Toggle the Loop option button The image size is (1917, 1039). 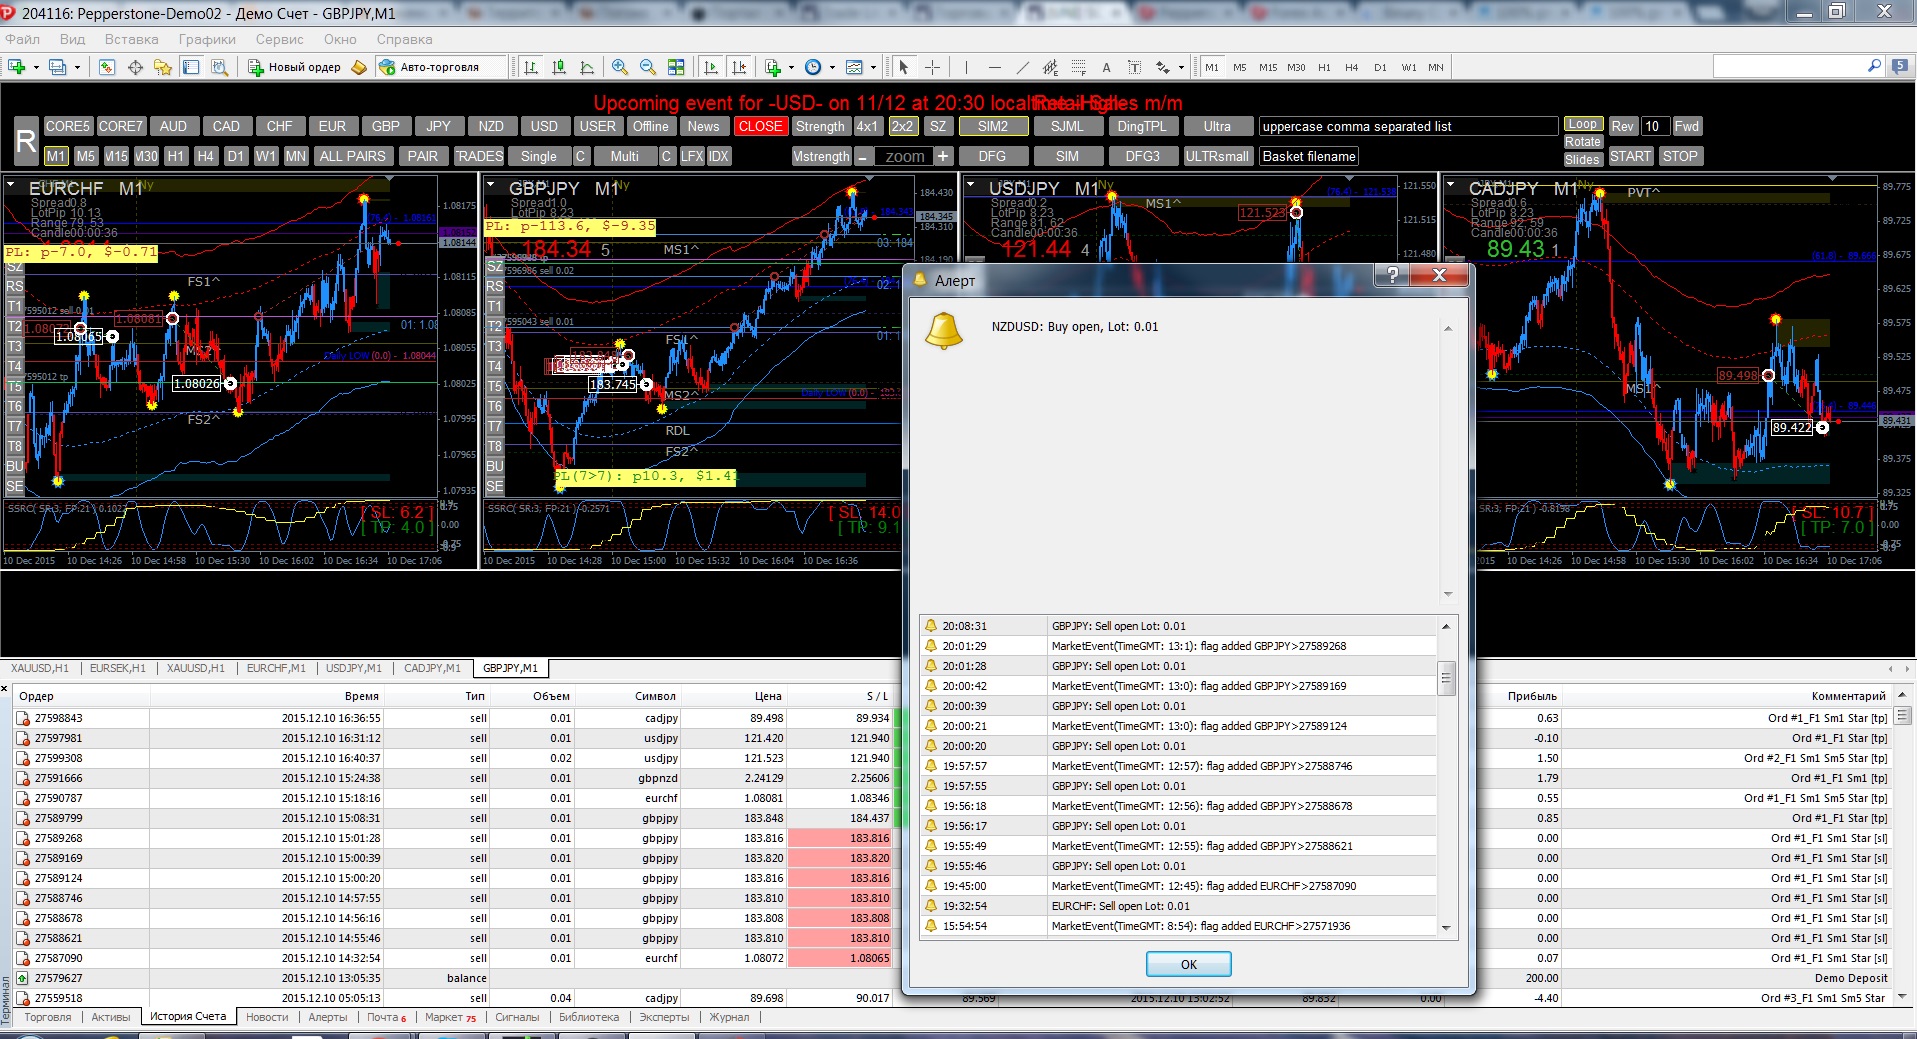click(1583, 124)
